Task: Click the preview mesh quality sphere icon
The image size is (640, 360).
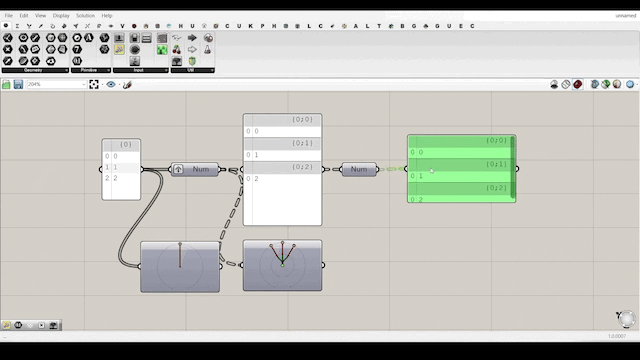Action: pos(617,84)
